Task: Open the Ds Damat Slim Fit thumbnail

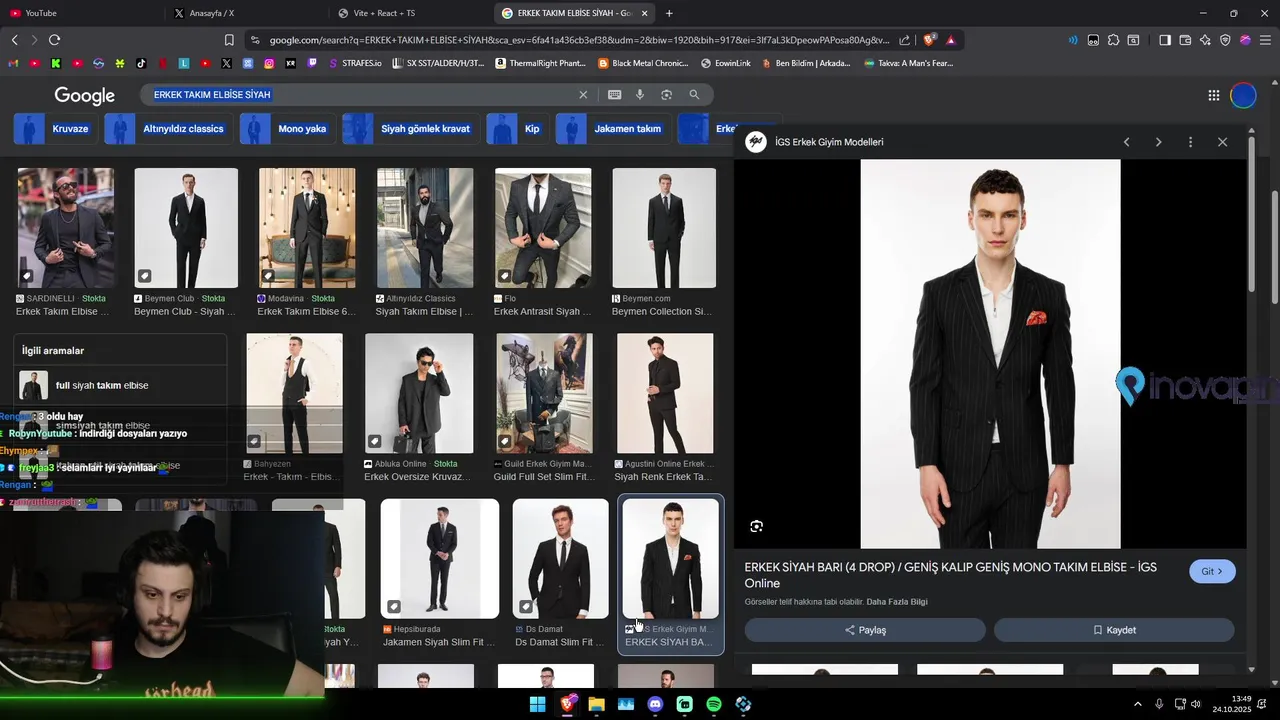Action: [561, 558]
